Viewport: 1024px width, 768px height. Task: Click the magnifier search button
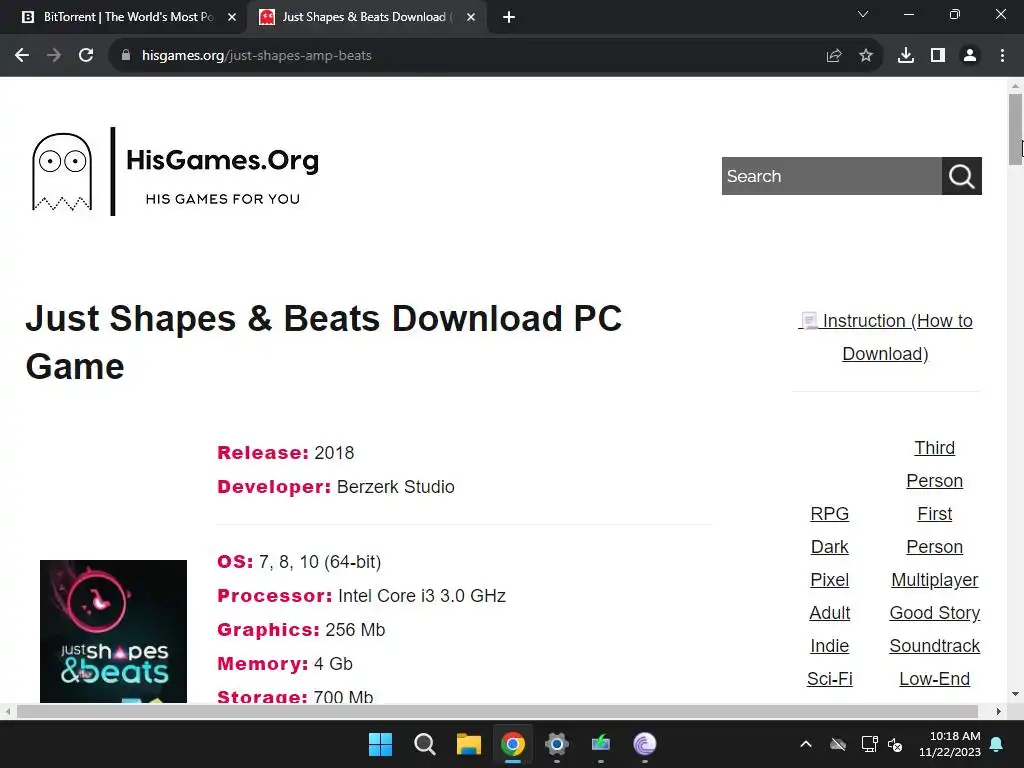click(961, 176)
